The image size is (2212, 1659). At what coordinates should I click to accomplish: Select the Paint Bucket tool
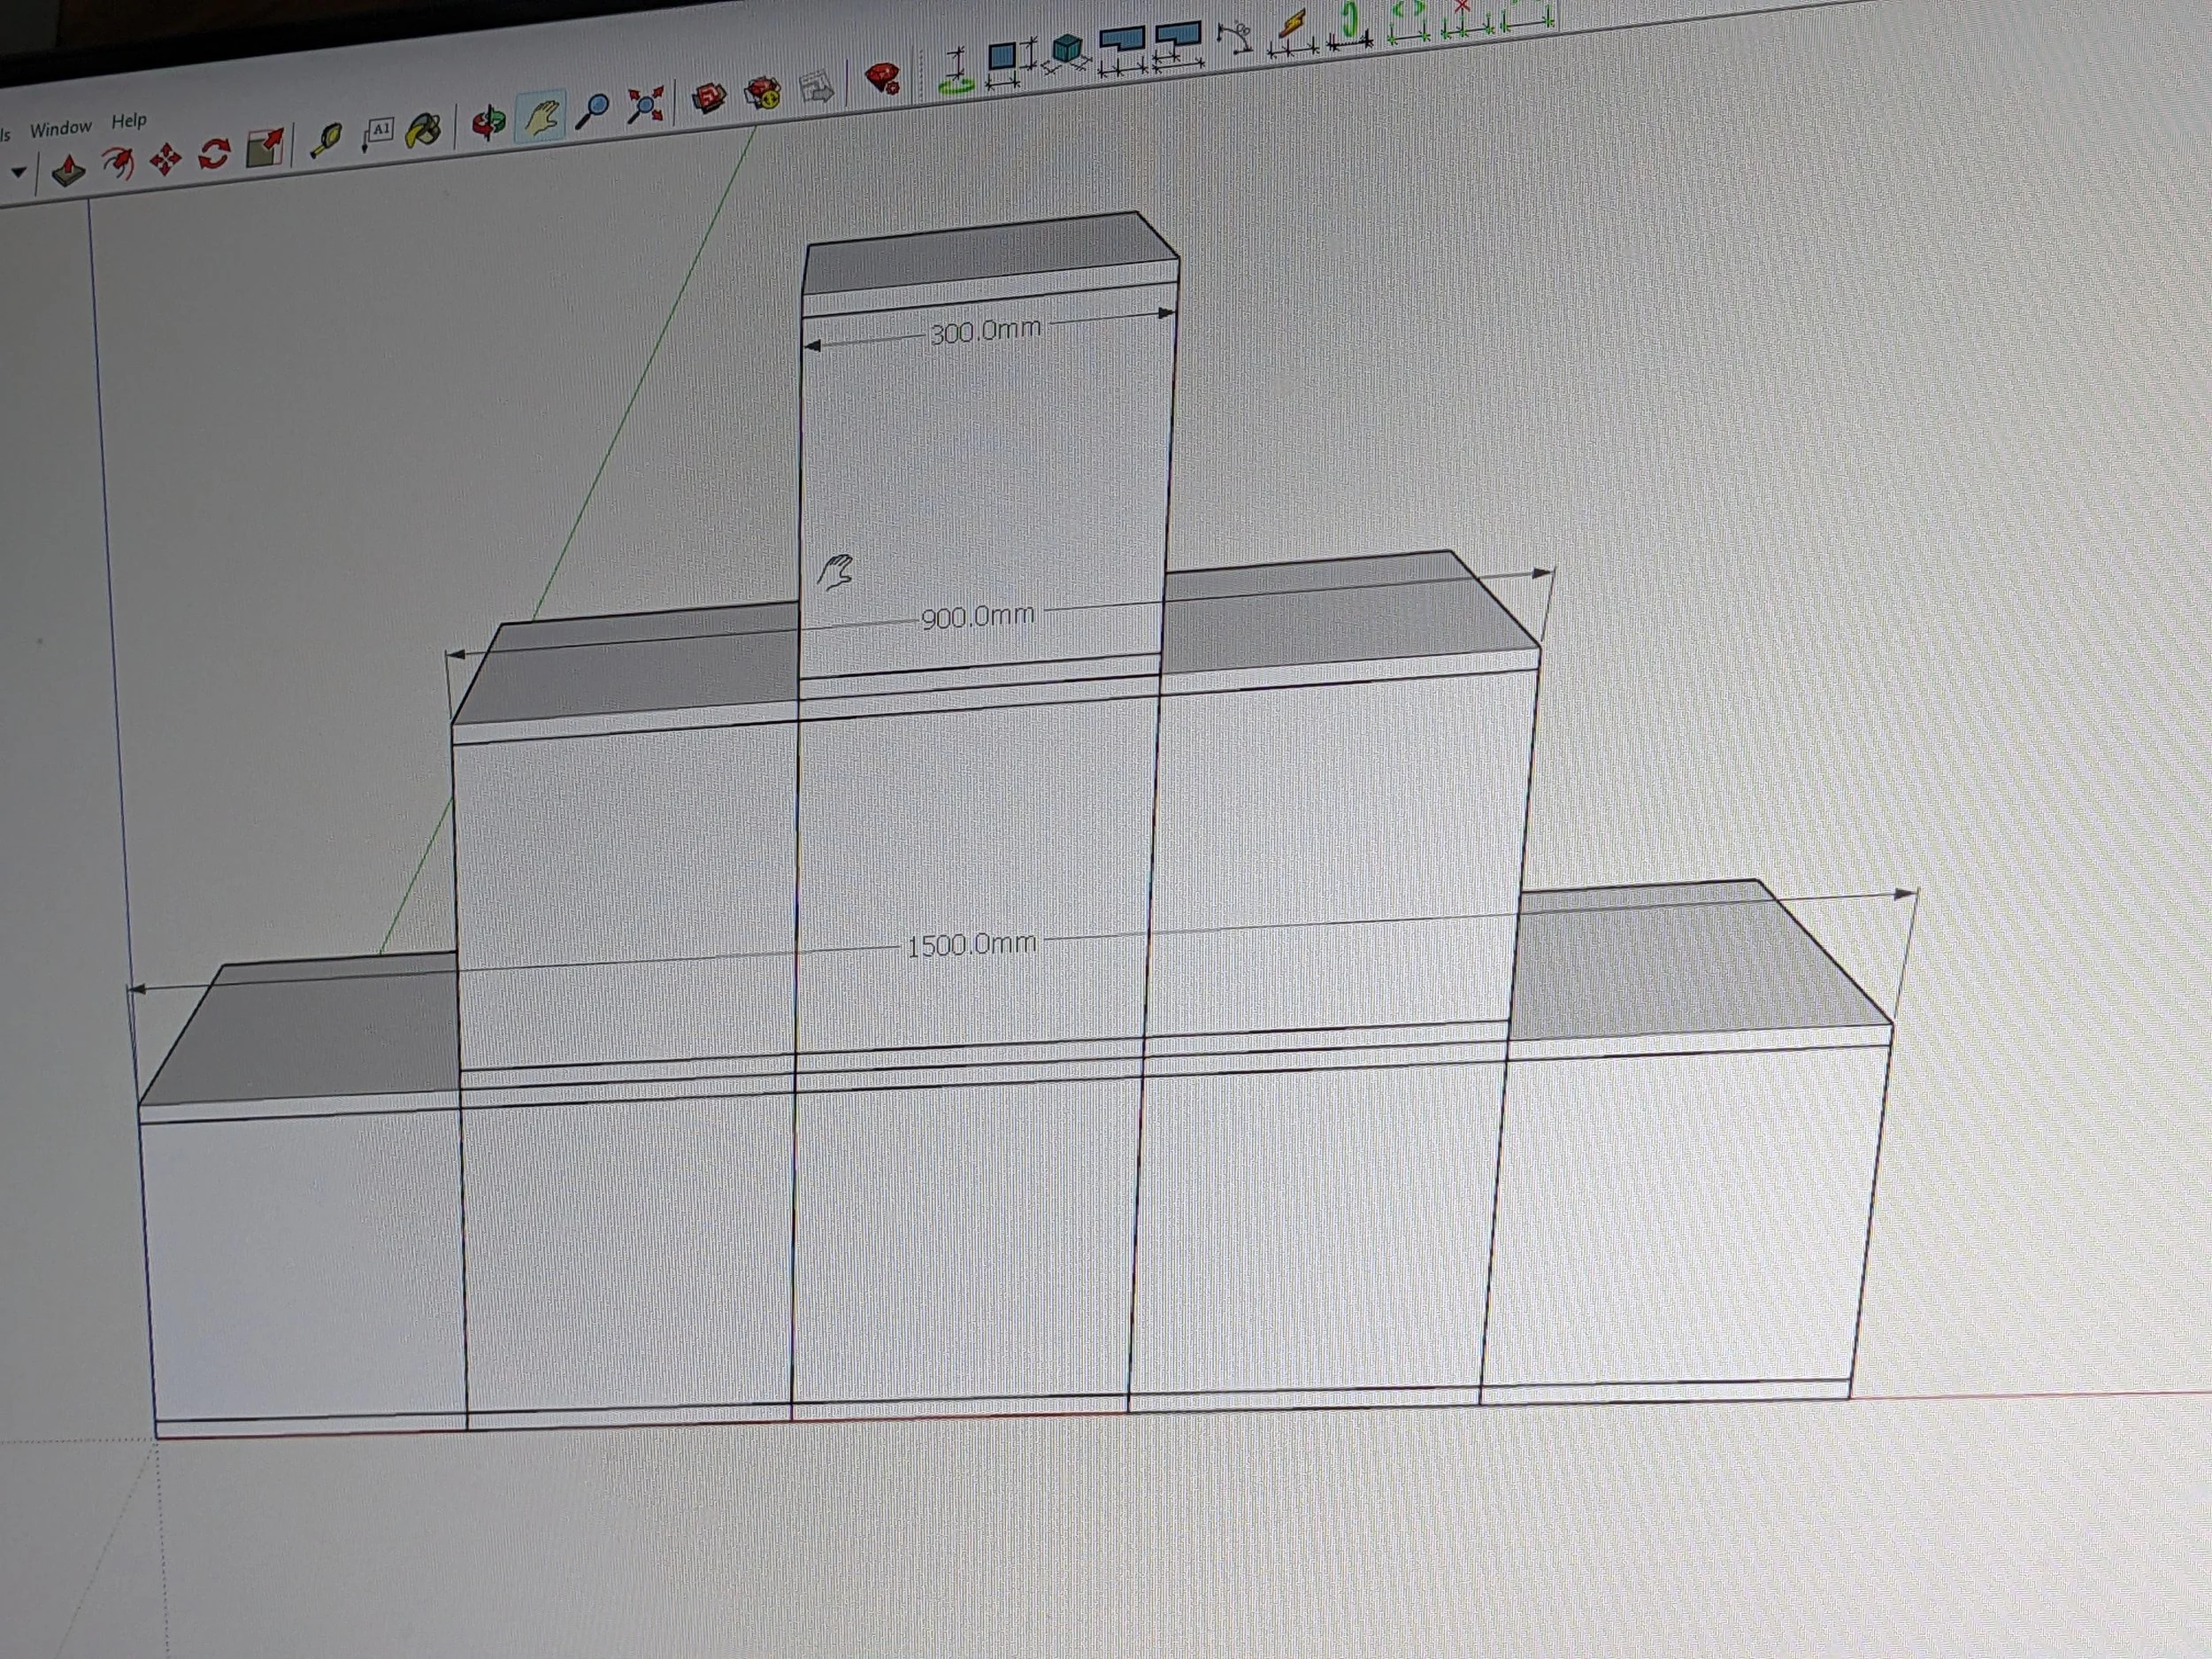pos(424,131)
